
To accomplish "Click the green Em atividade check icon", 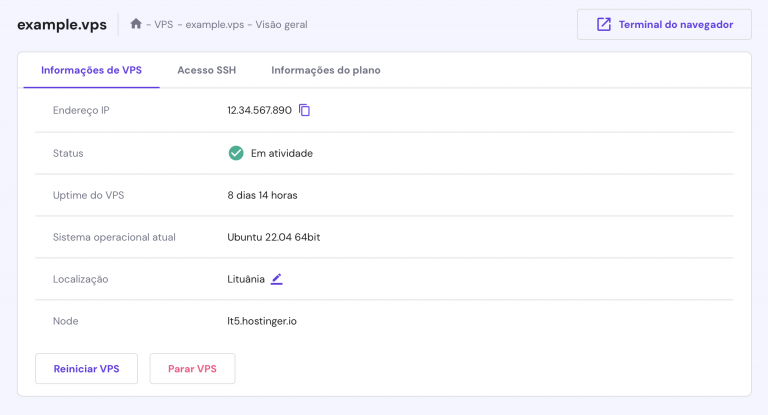I will point(236,153).
